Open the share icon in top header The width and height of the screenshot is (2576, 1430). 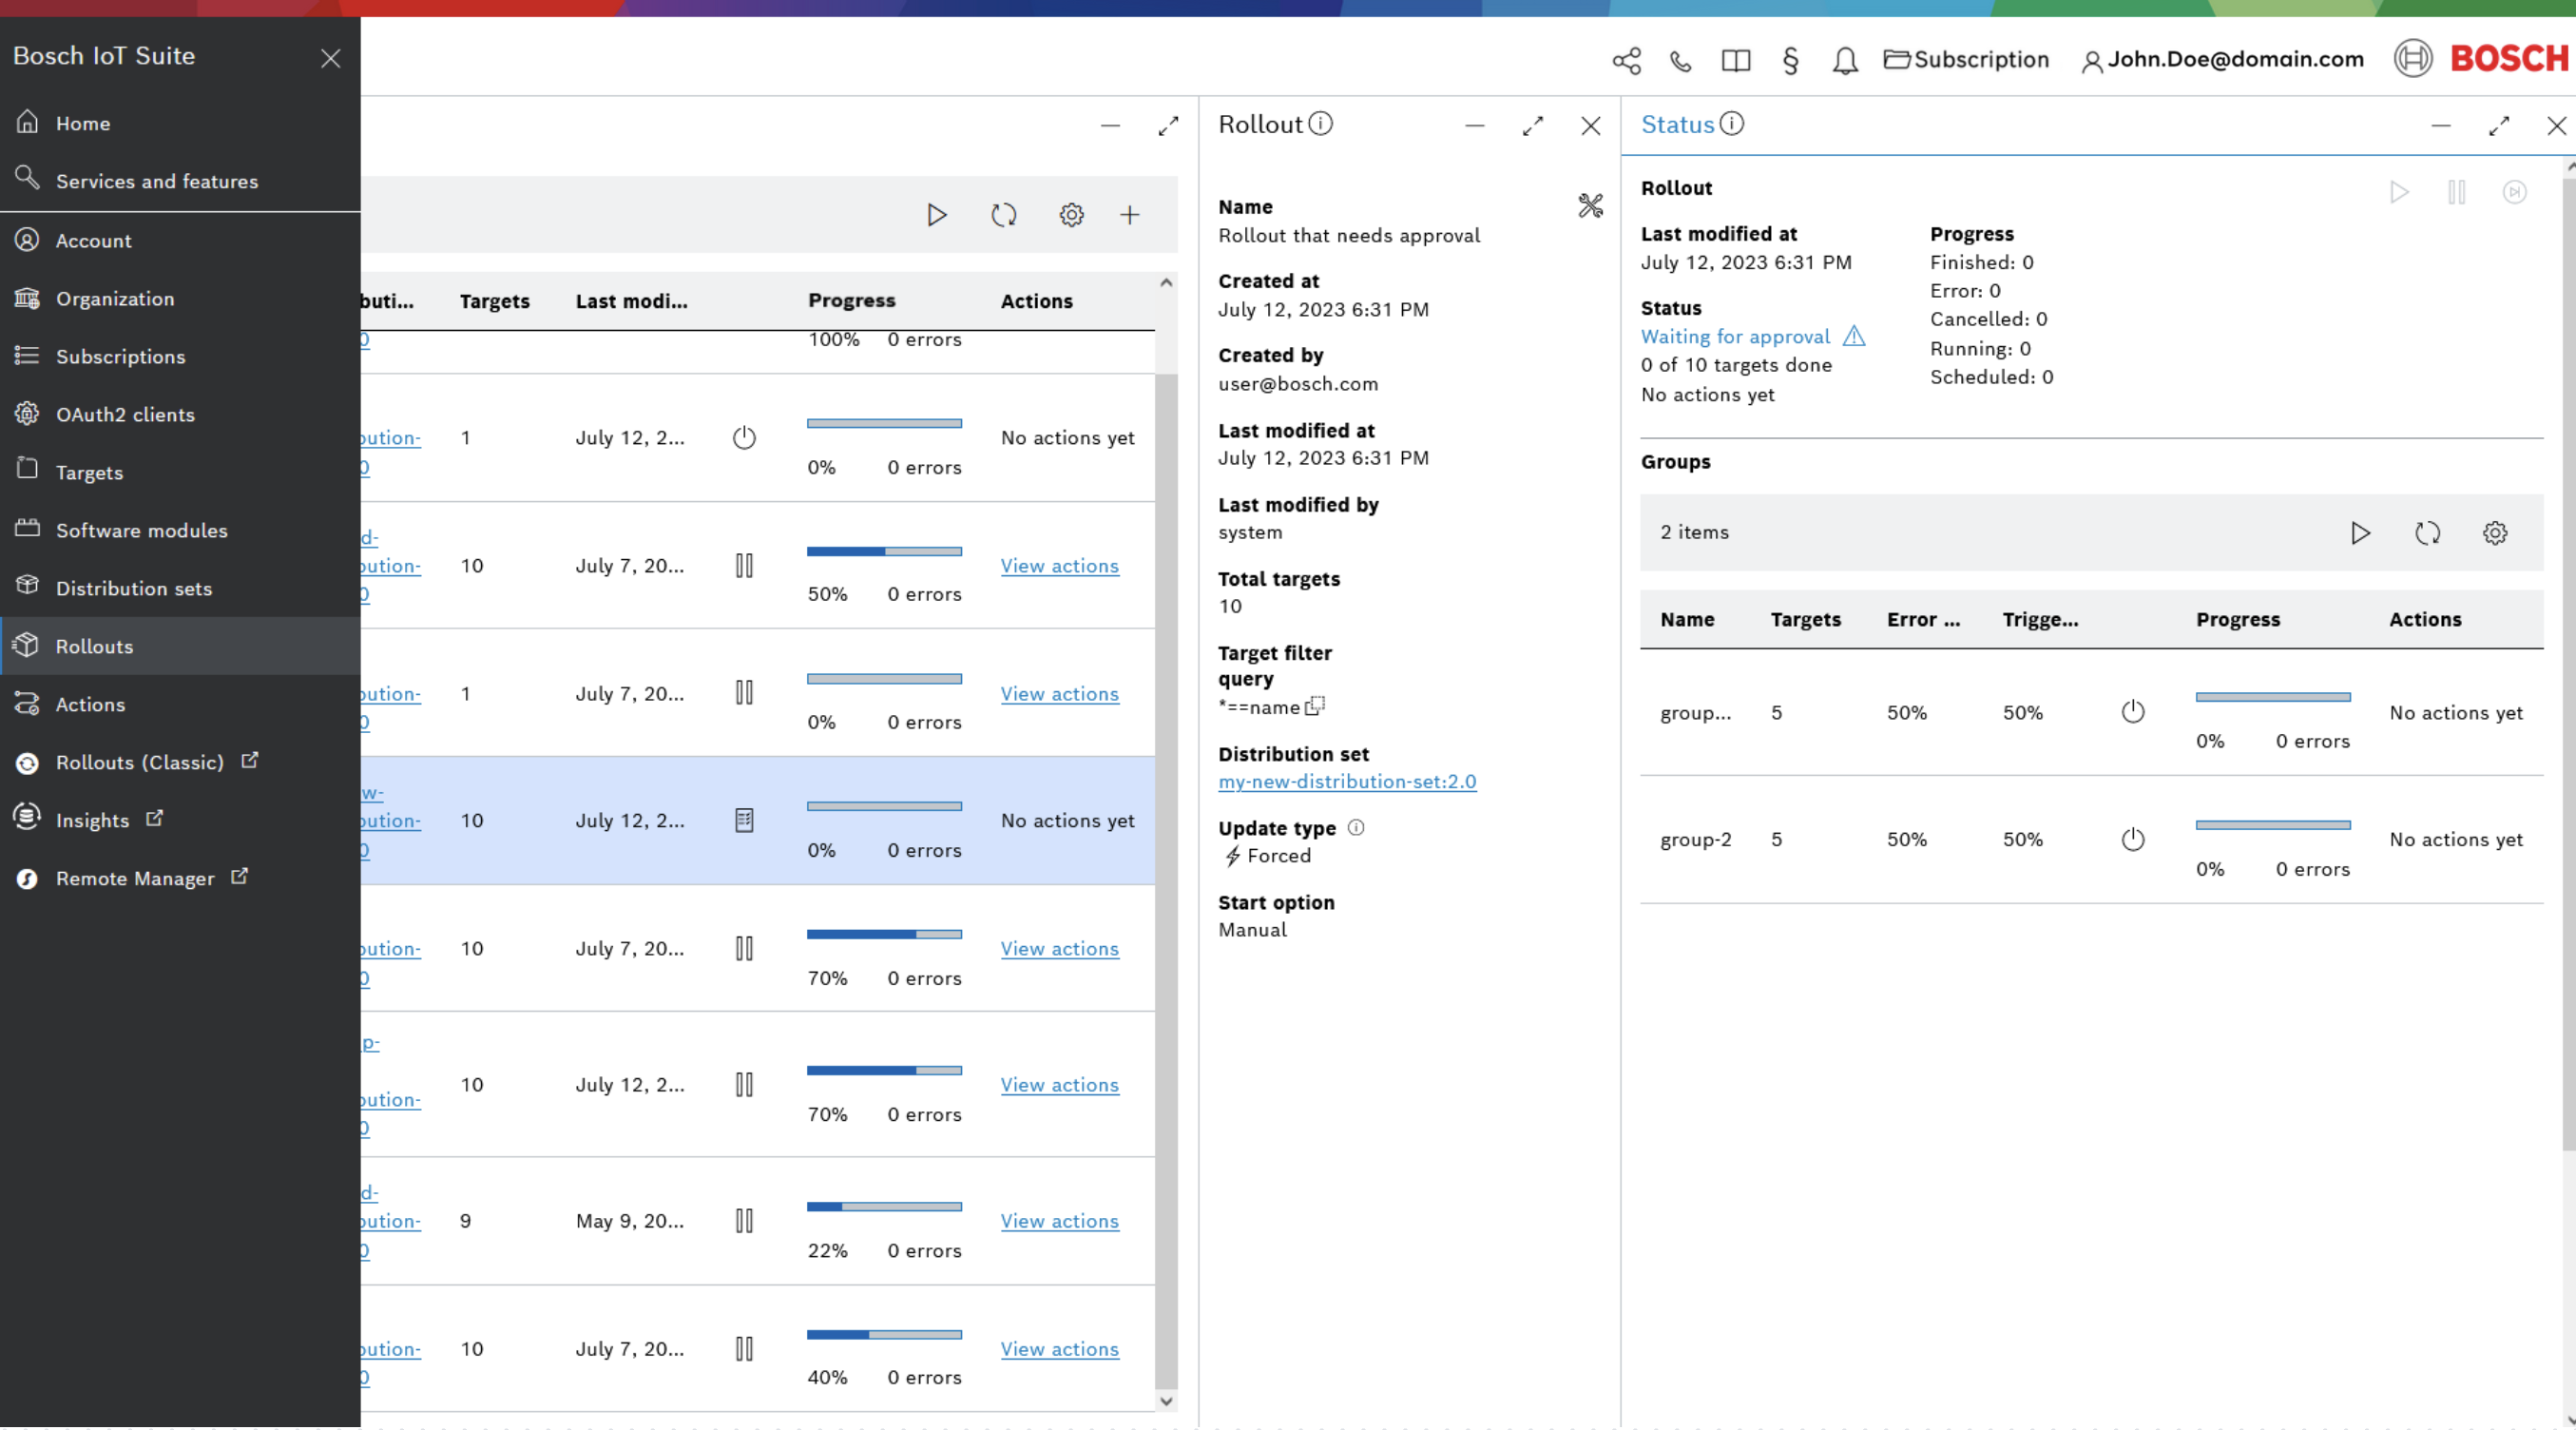1626,60
